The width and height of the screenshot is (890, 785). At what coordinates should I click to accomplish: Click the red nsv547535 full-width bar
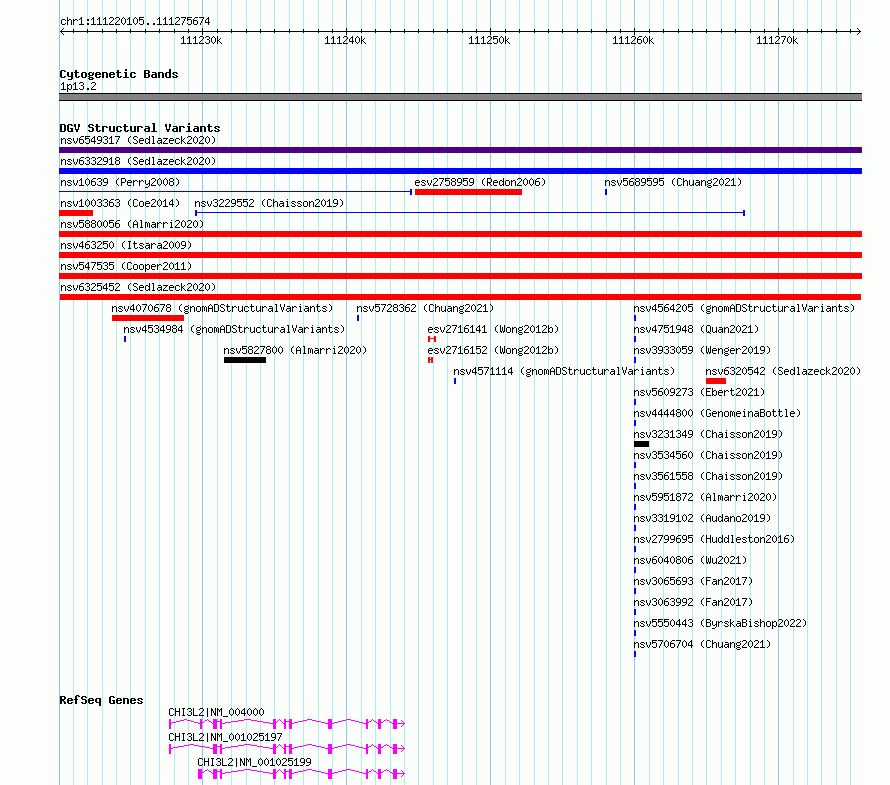(460, 276)
